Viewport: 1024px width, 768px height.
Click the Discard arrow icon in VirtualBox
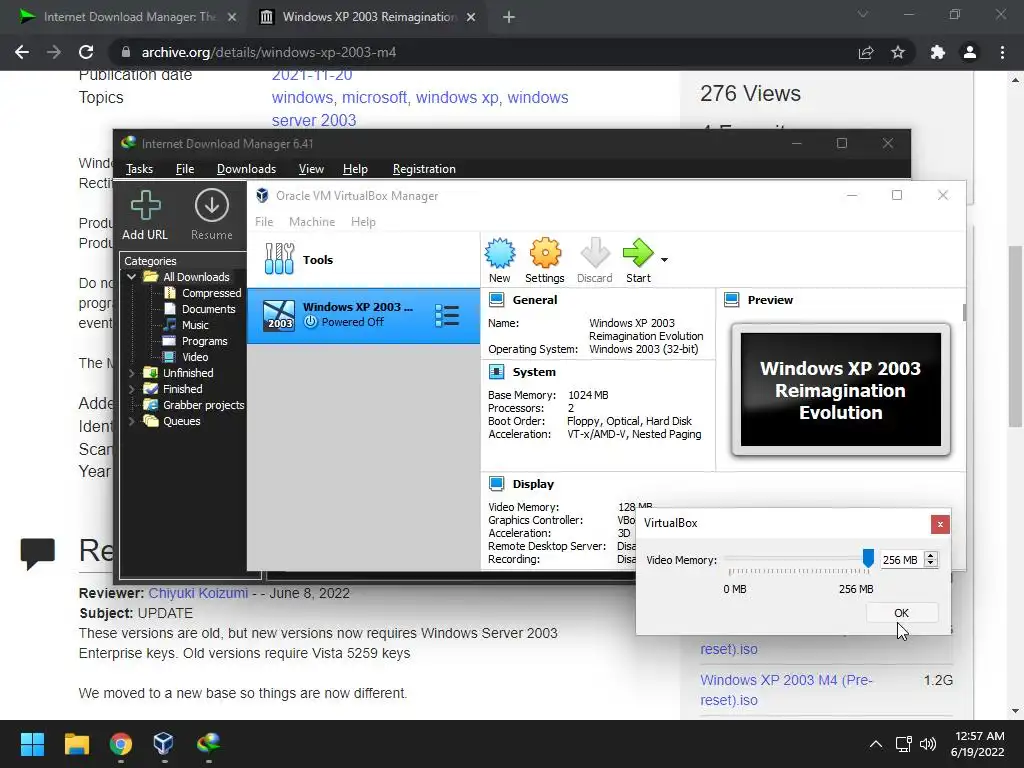tap(594, 260)
